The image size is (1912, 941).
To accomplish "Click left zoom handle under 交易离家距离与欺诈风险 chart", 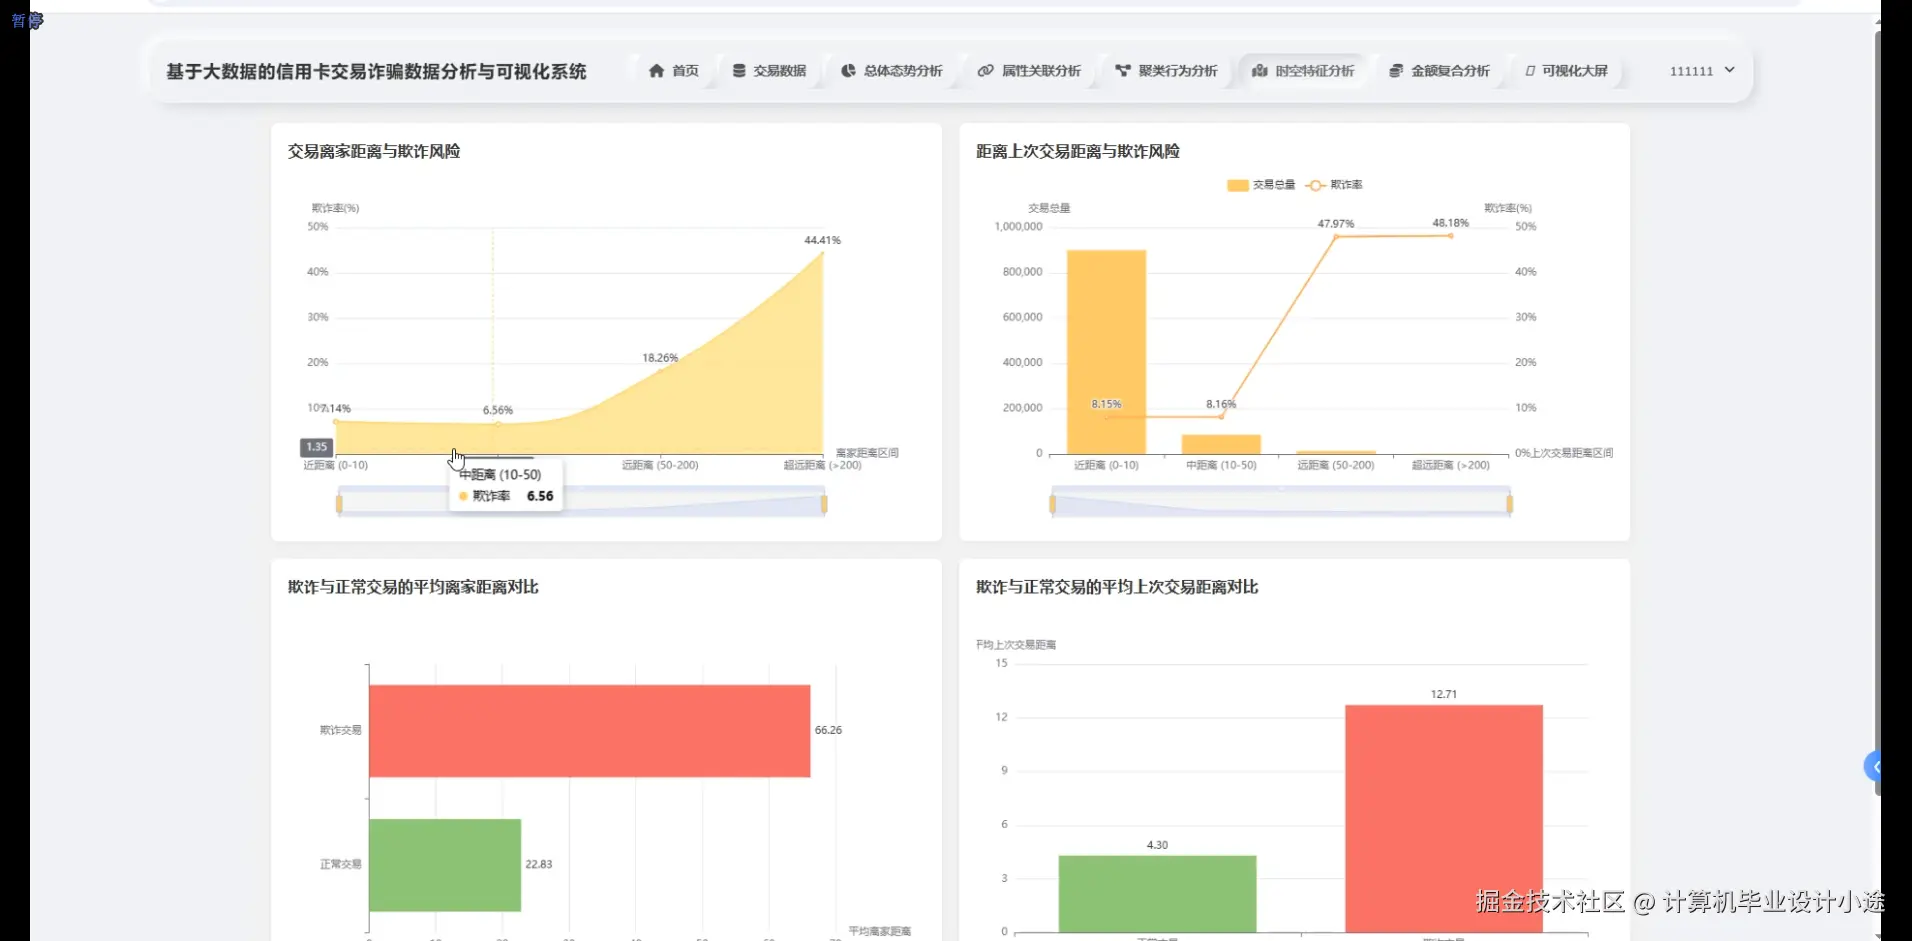I will 339,504.
